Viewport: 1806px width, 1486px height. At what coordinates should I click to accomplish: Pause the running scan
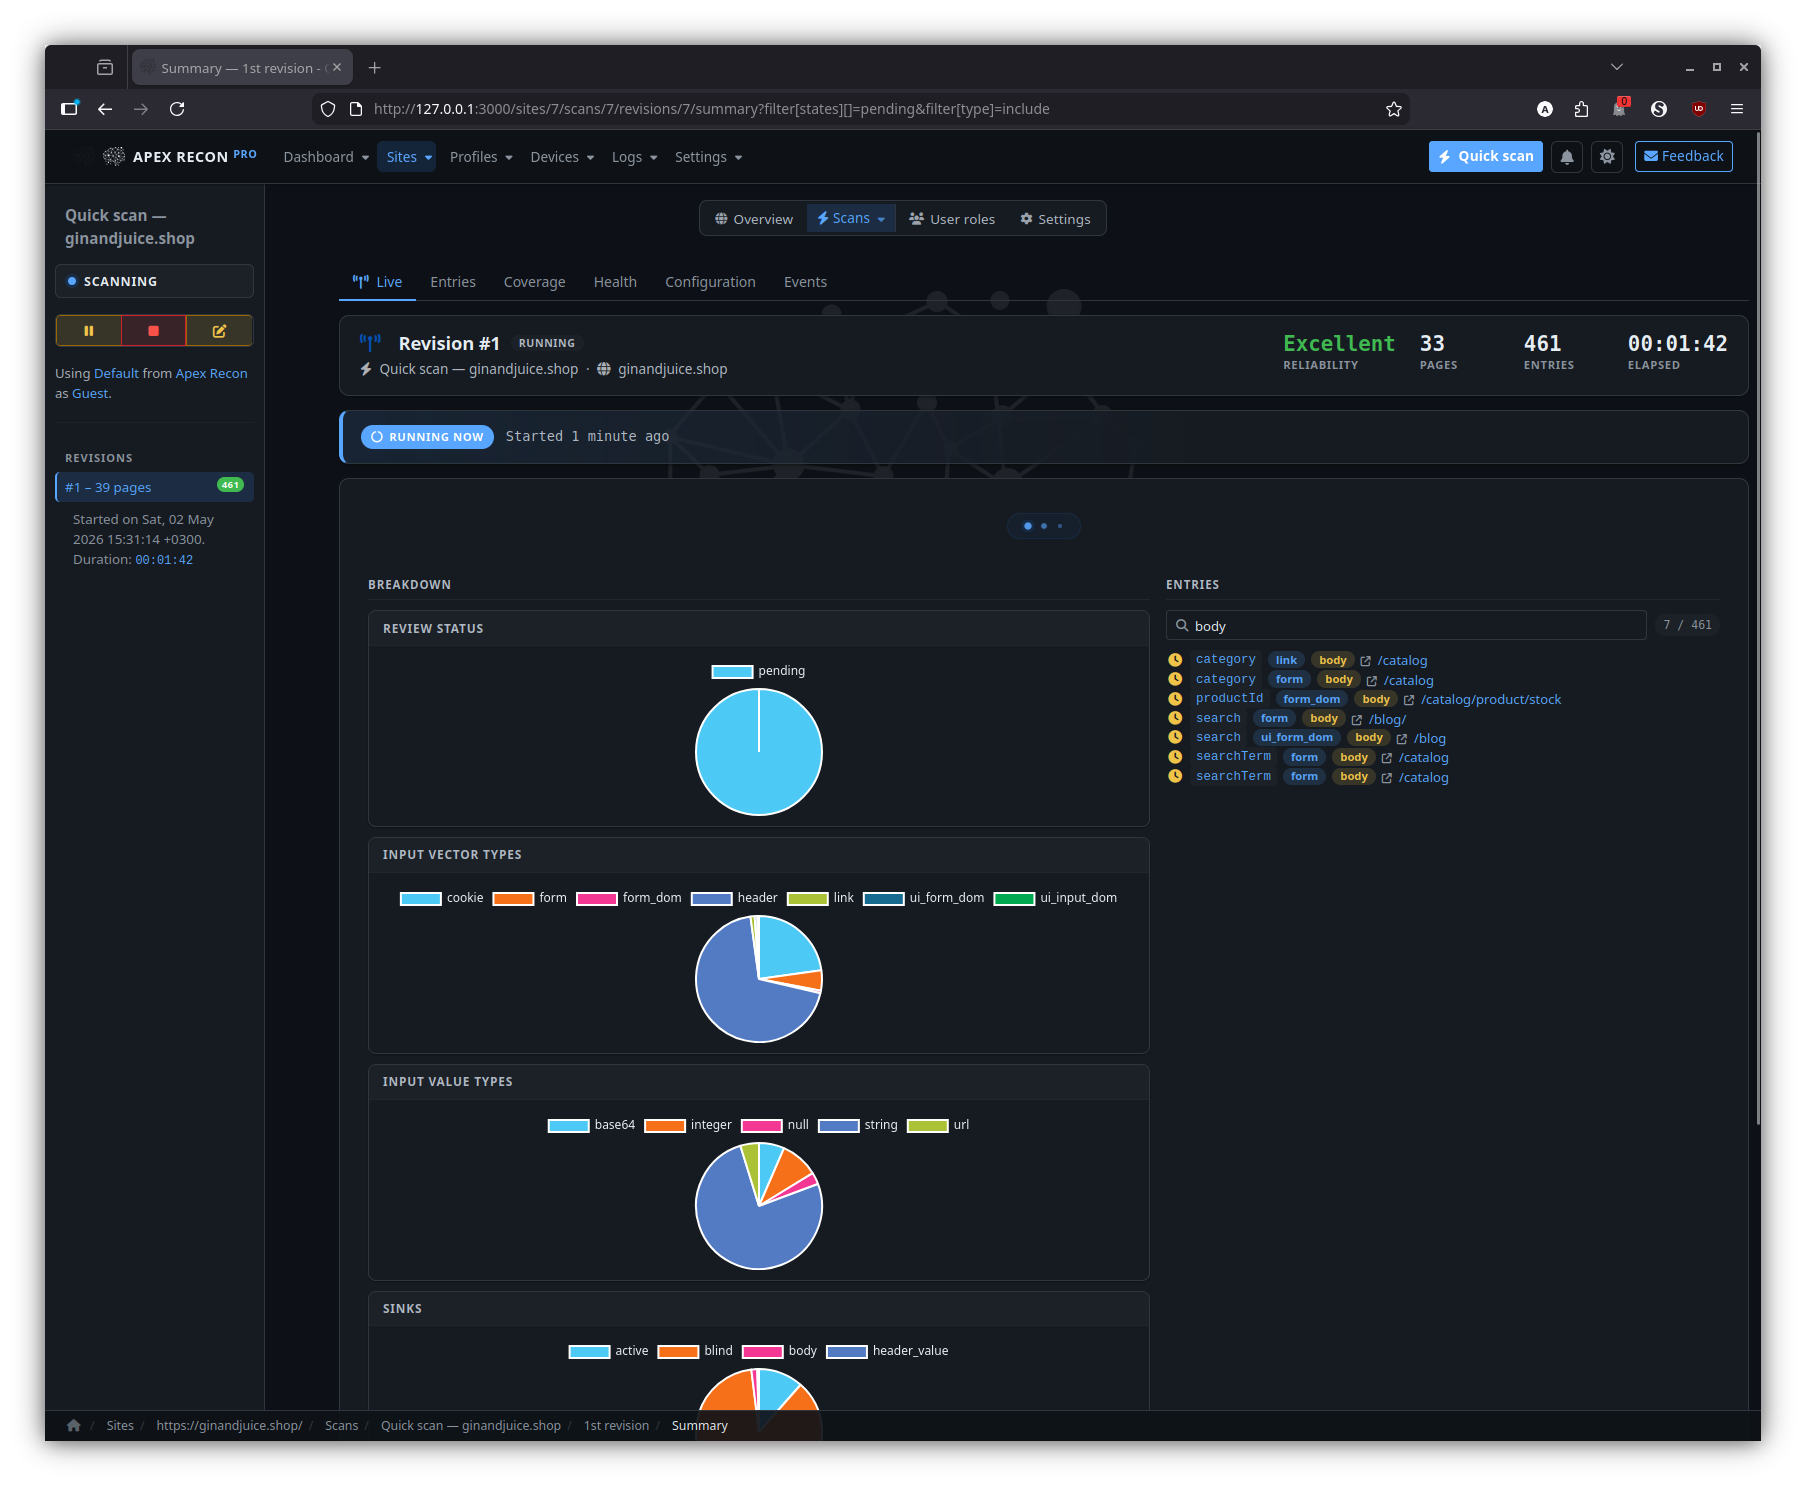pos(89,331)
